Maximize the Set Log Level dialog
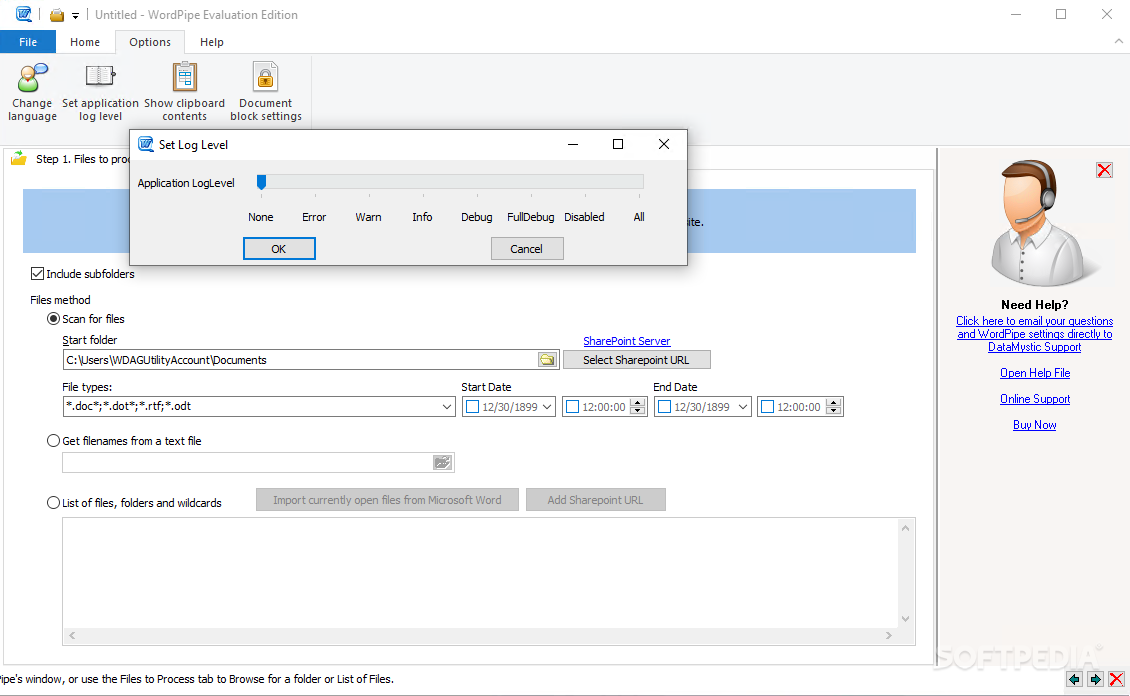The image size is (1130, 696). (x=618, y=144)
